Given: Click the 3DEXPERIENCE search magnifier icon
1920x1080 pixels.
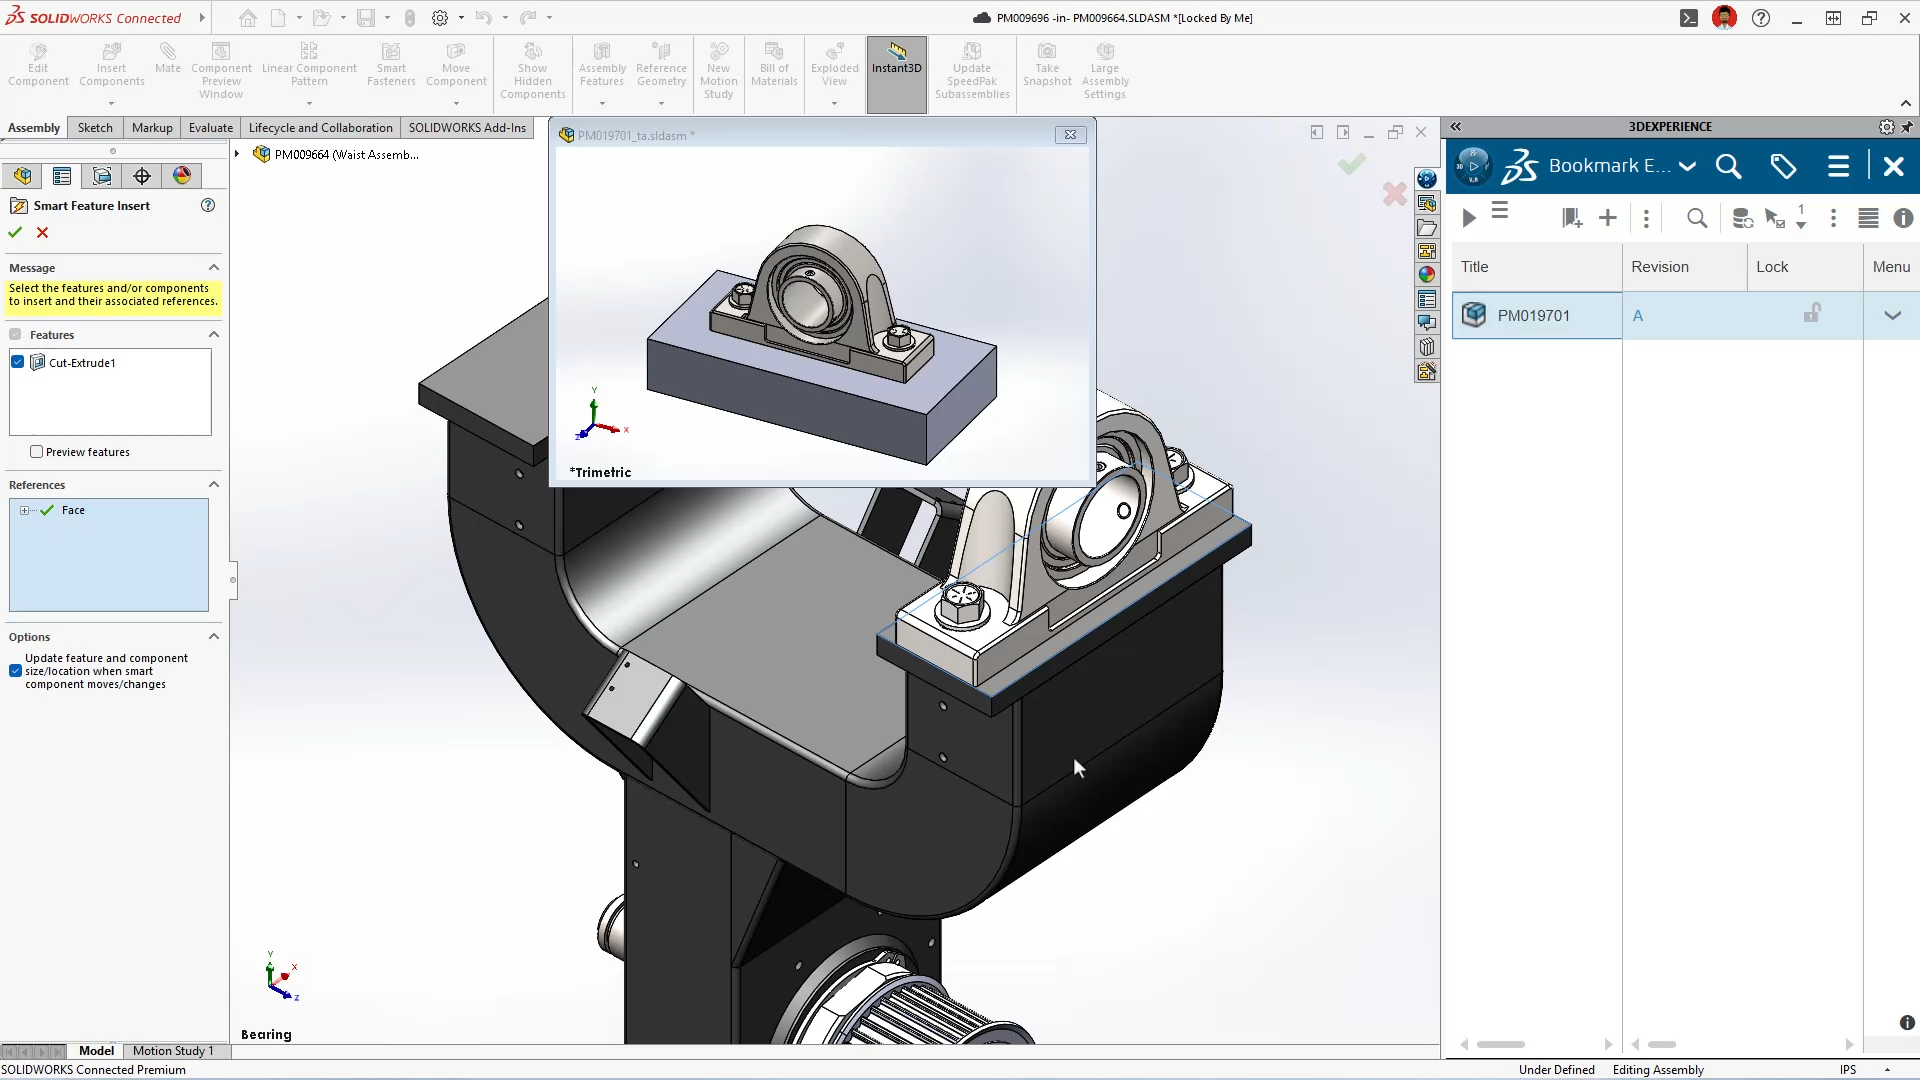Looking at the screenshot, I should 1728,166.
